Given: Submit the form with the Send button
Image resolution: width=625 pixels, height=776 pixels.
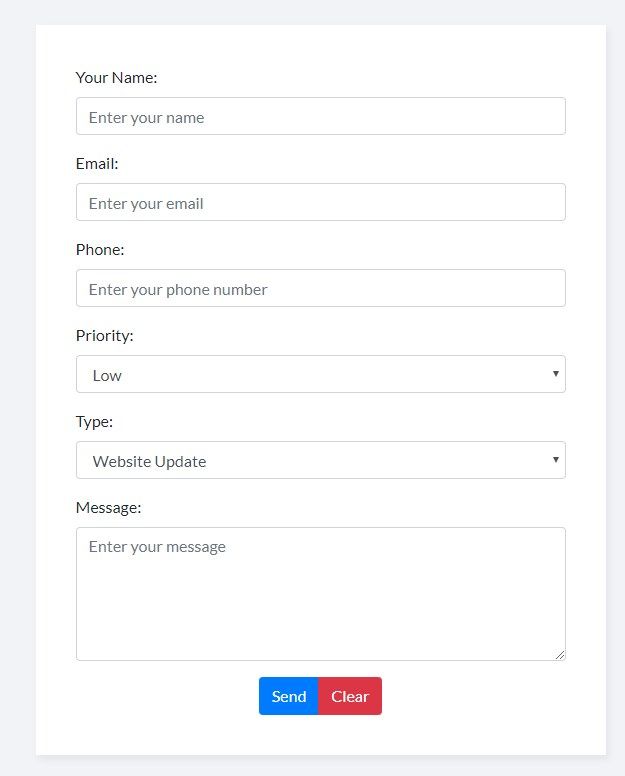Looking at the screenshot, I should (x=289, y=696).
